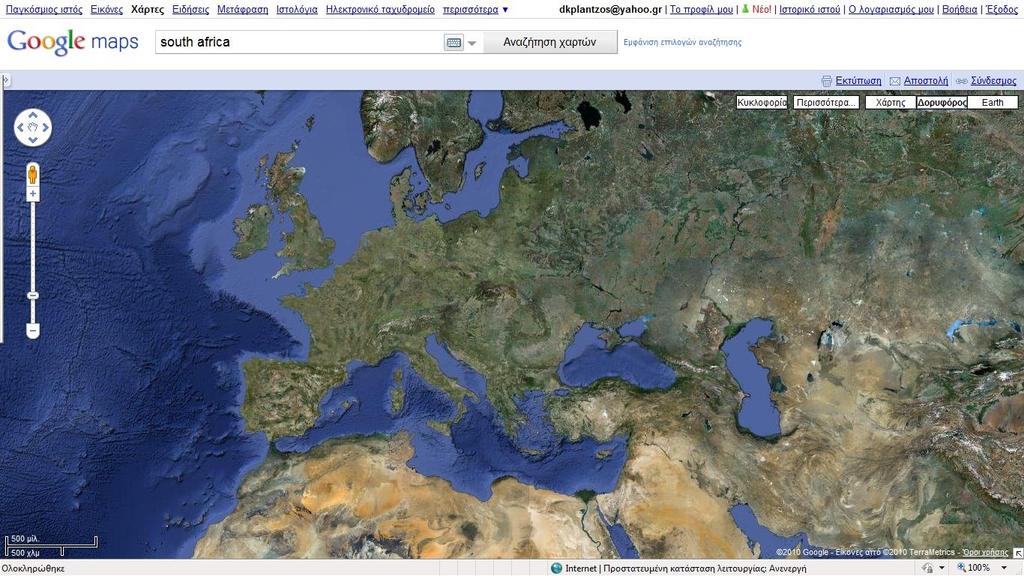Switch to the Δορυφόρος satellite view
Image resolution: width=1024 pixels, height=576 pixels.
click(942, 103)
